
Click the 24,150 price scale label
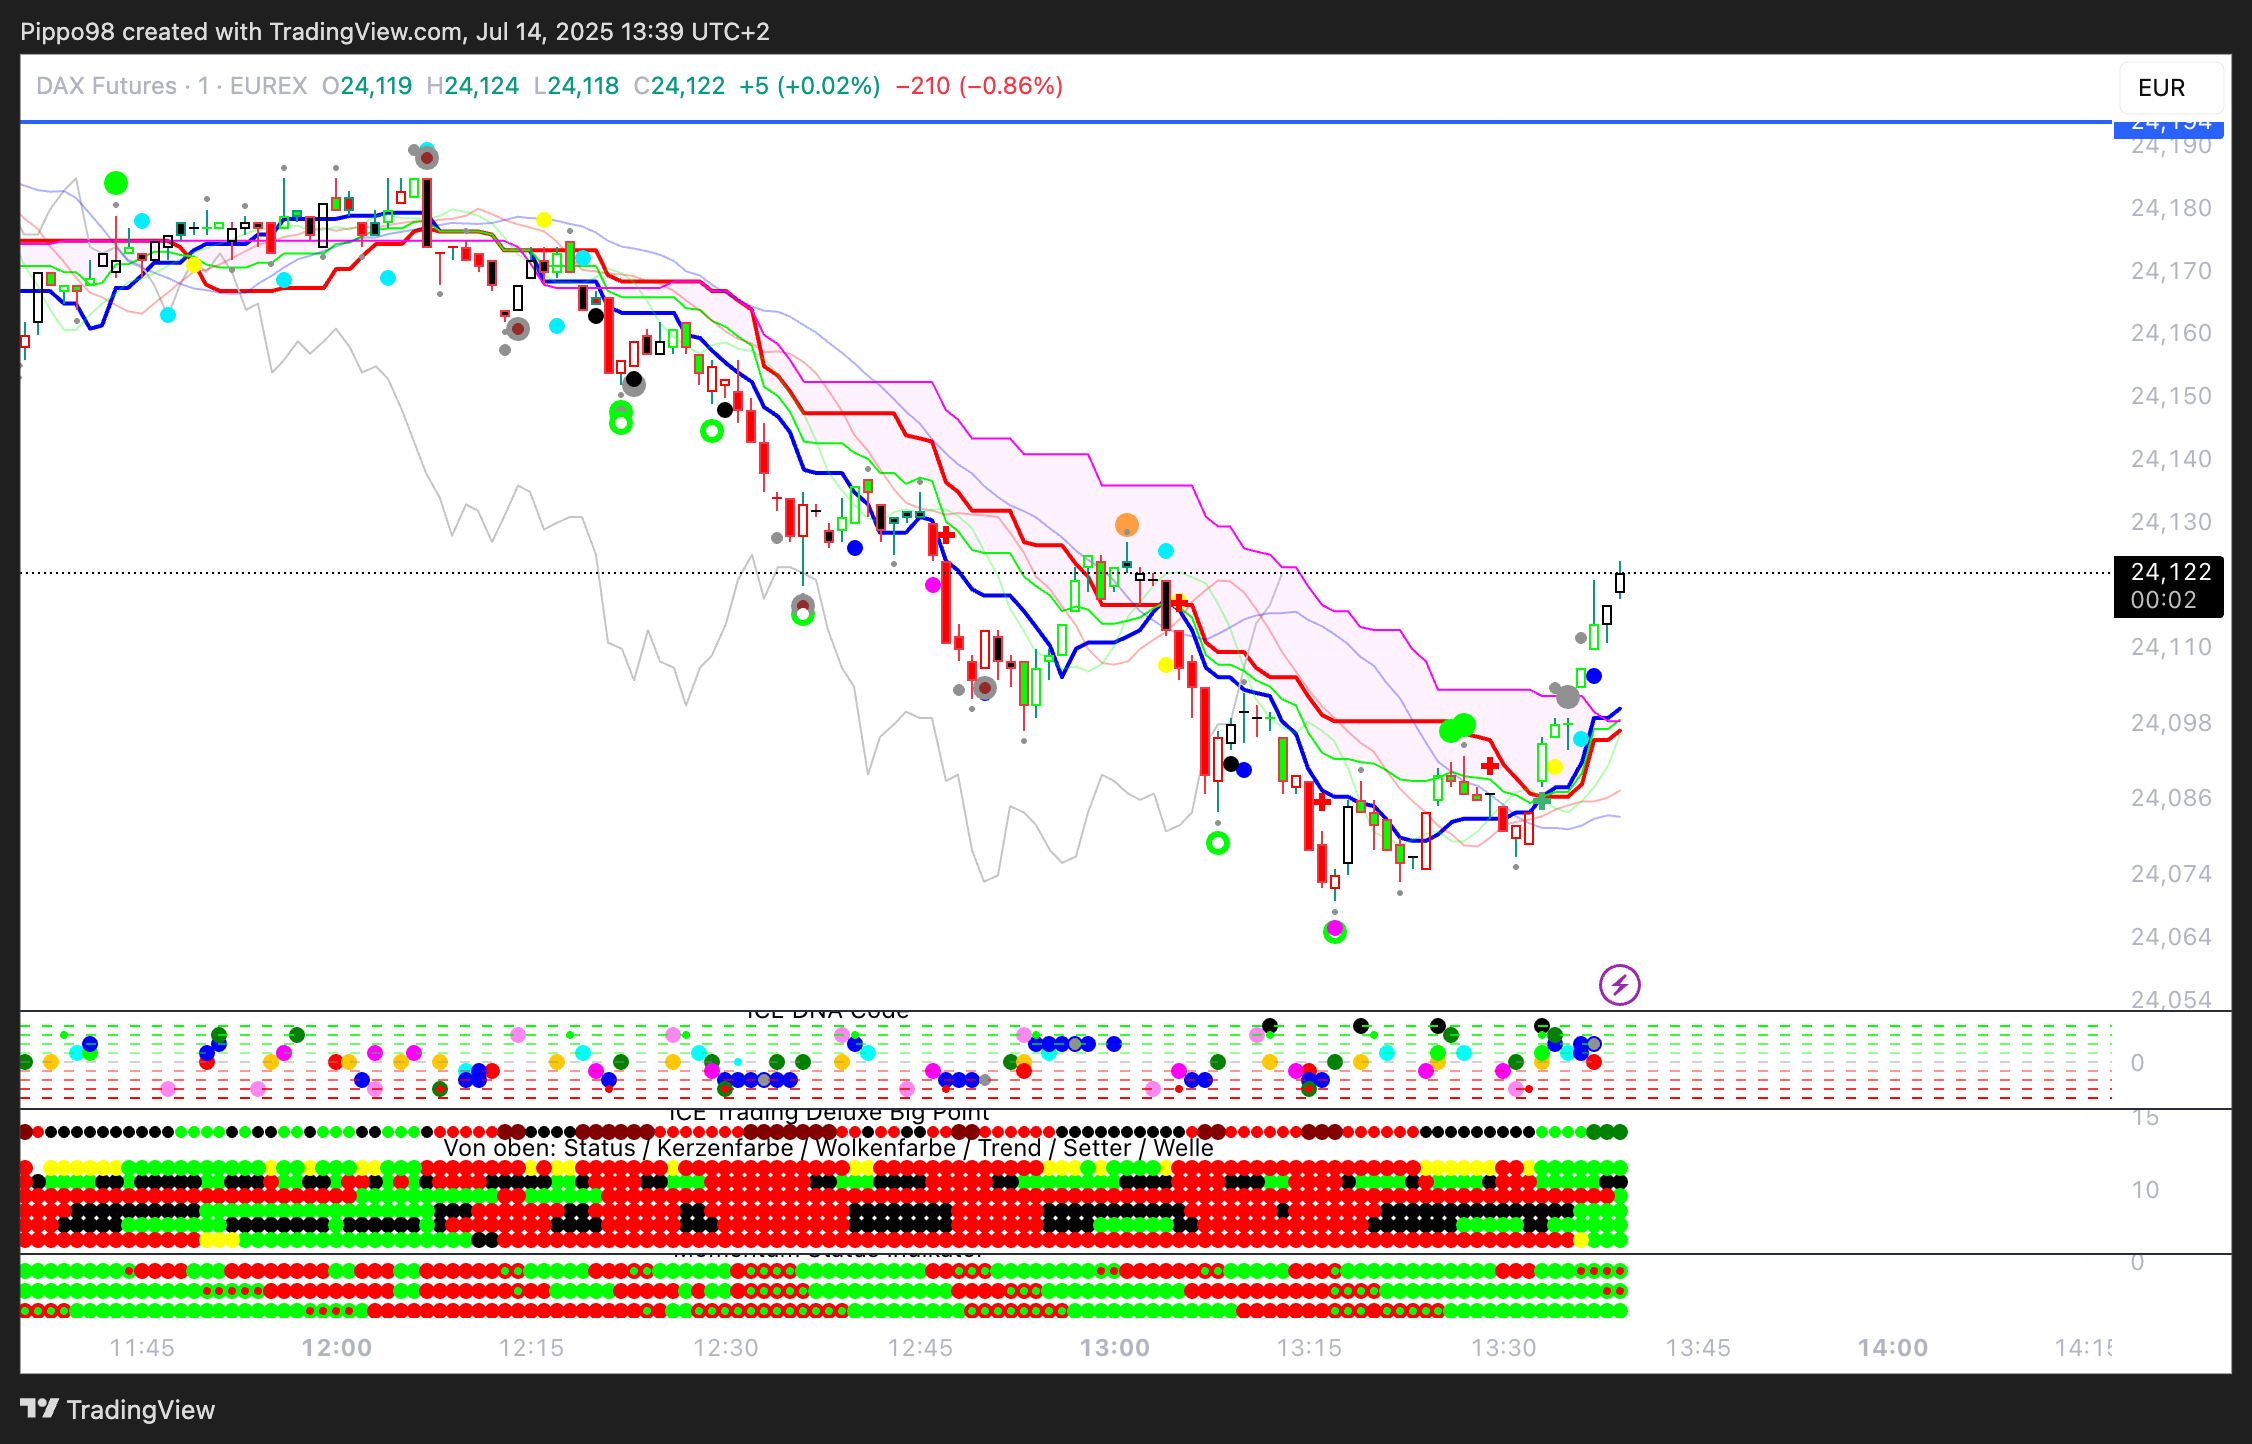coord(2170,396)
